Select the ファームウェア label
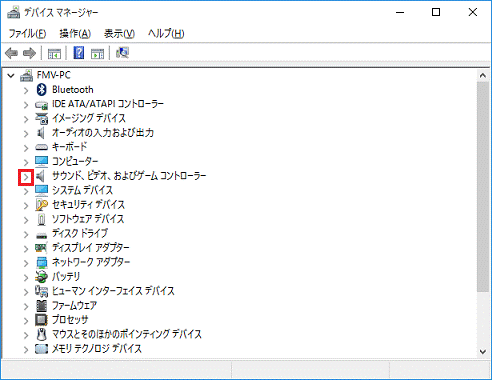Image resolution: width=492 pixels, height=380 pixels. 74,305
